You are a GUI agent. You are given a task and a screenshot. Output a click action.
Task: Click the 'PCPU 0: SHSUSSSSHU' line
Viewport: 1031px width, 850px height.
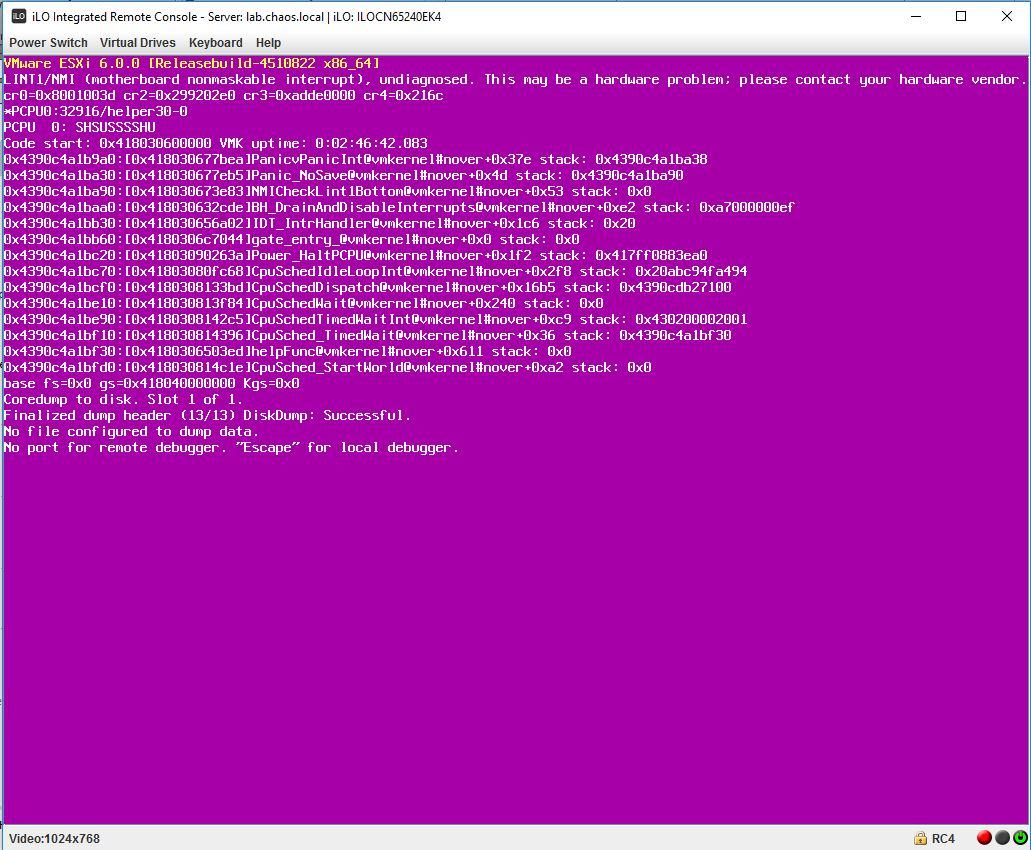click(x=80, y=127)
